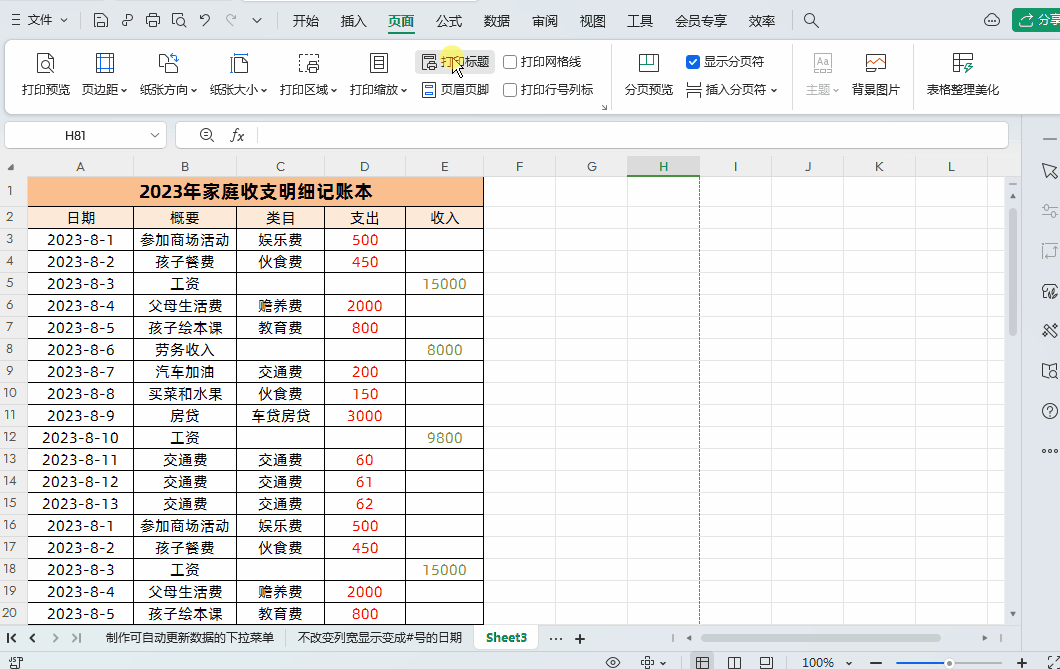Click the vertical scrollbar thumb
This screenshot has height=669, width=1060.
(x=1013, y=272)
